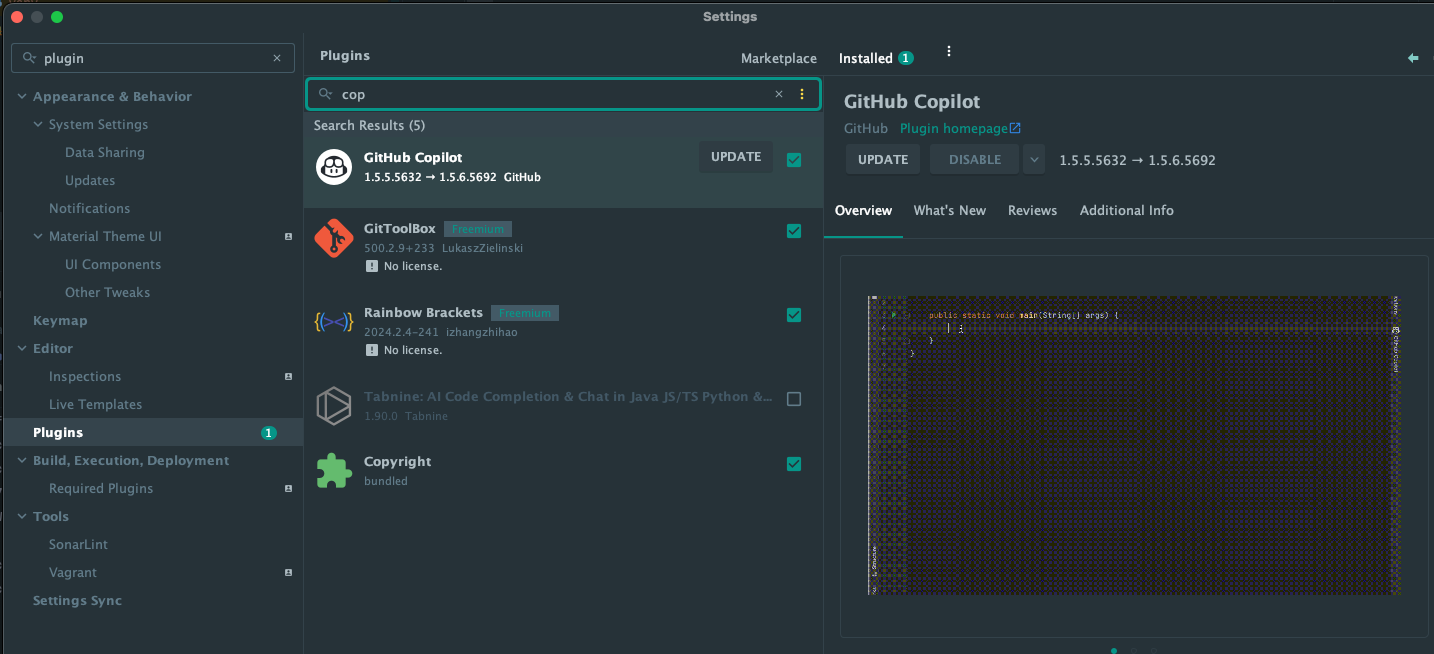Open Notifications settings
Viewport: 1434px width, 654px height.
pos(89,208)
